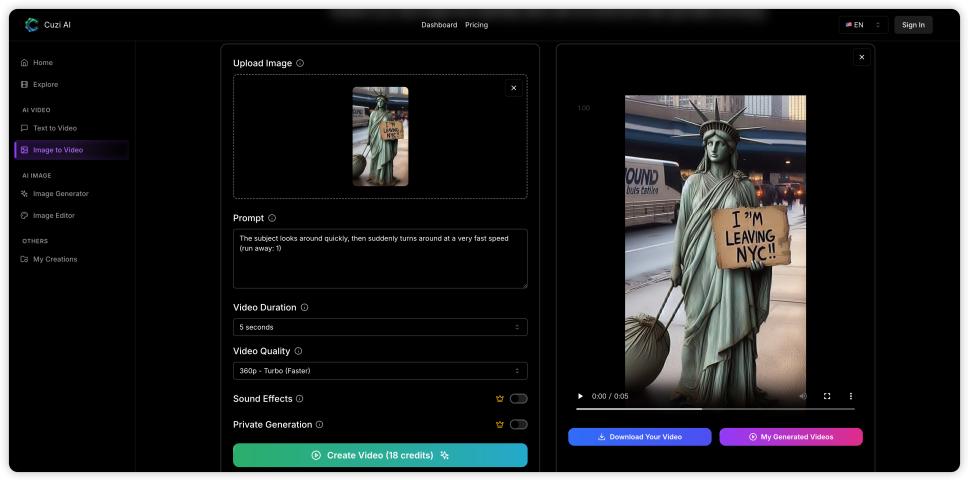This screenshot has width=968, height=480.
Task: Remove the uploaded image with the X
Action: [x=513, y=88]
